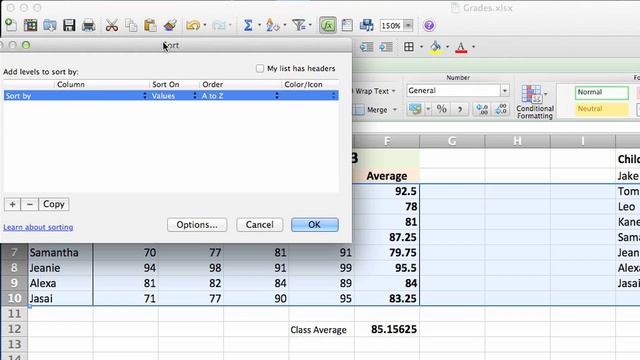640x360 pixels.
Task: Click the Redo arrow icon
Action: [219, 25]
